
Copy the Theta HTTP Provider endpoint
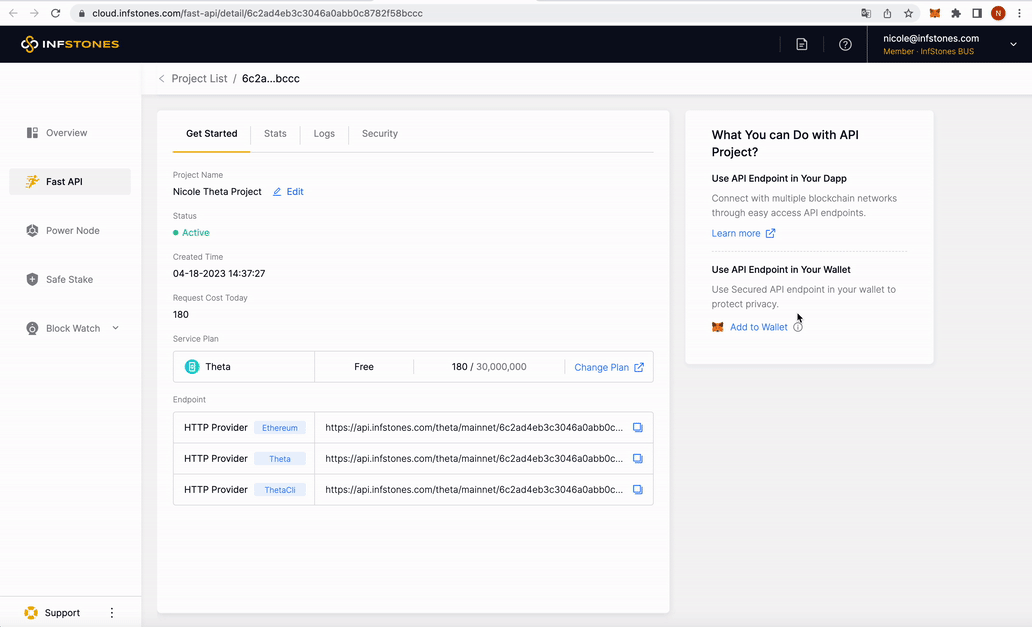638,459
